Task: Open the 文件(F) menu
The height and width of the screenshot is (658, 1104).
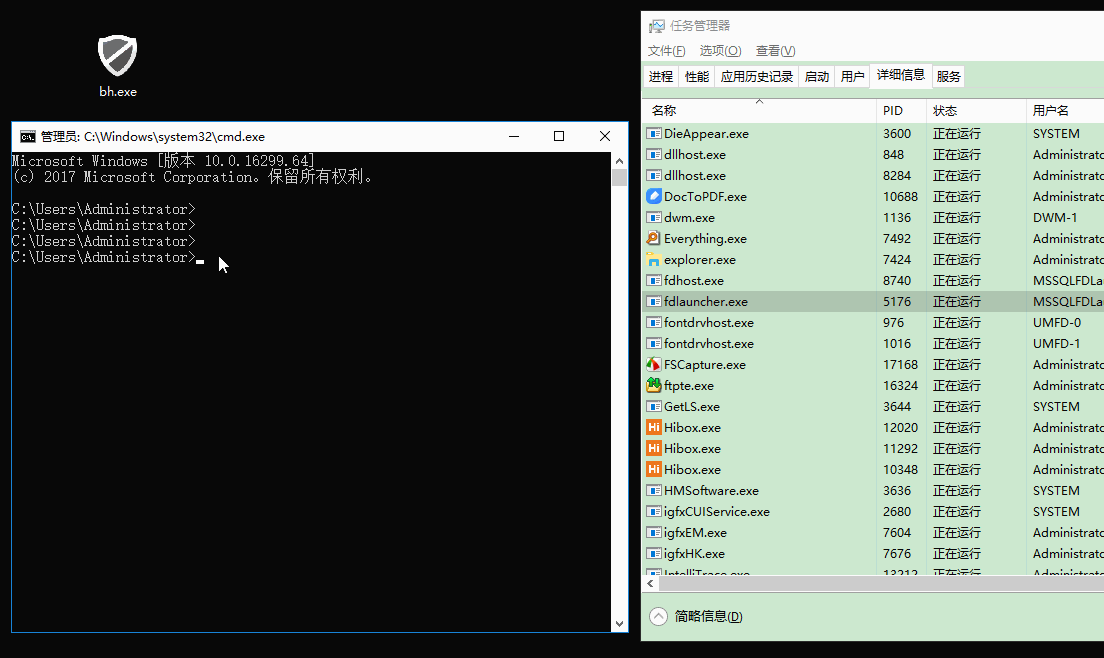Action: point(666,51)
